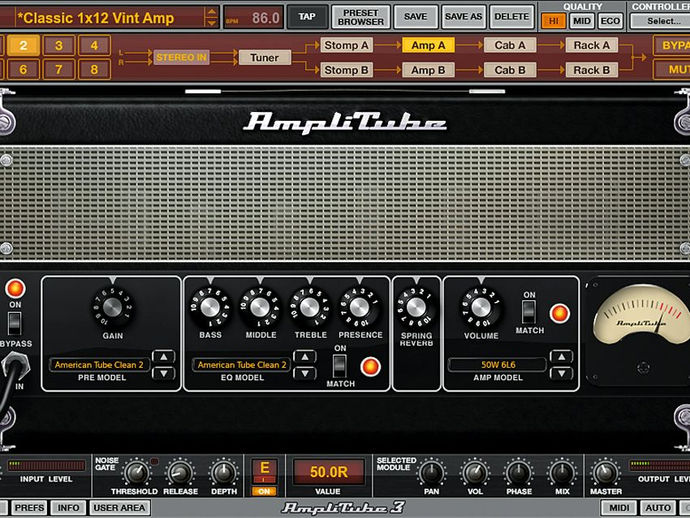Screen dimensions: 690x518
Task: Click the Master knob
Action: coord(606,473)
